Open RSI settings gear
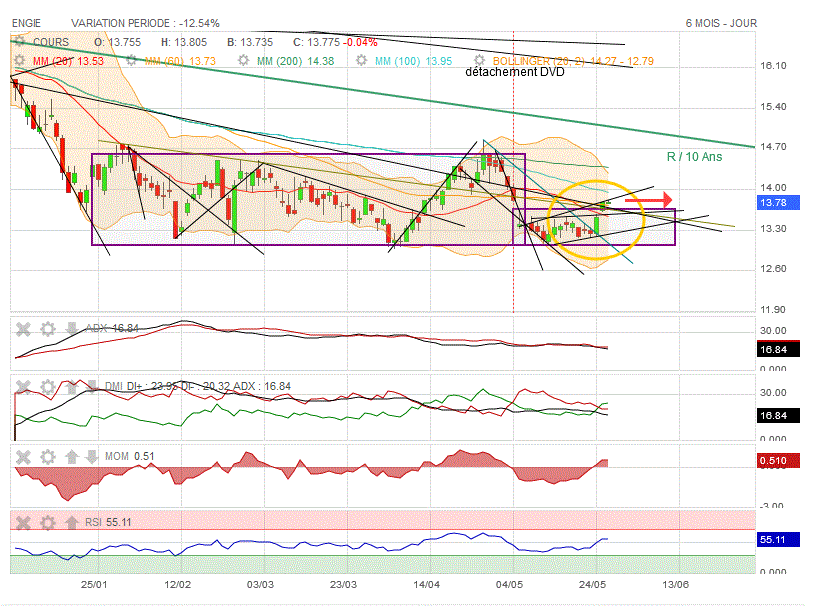This screenshot has height=606, width=813. point(47,522)
